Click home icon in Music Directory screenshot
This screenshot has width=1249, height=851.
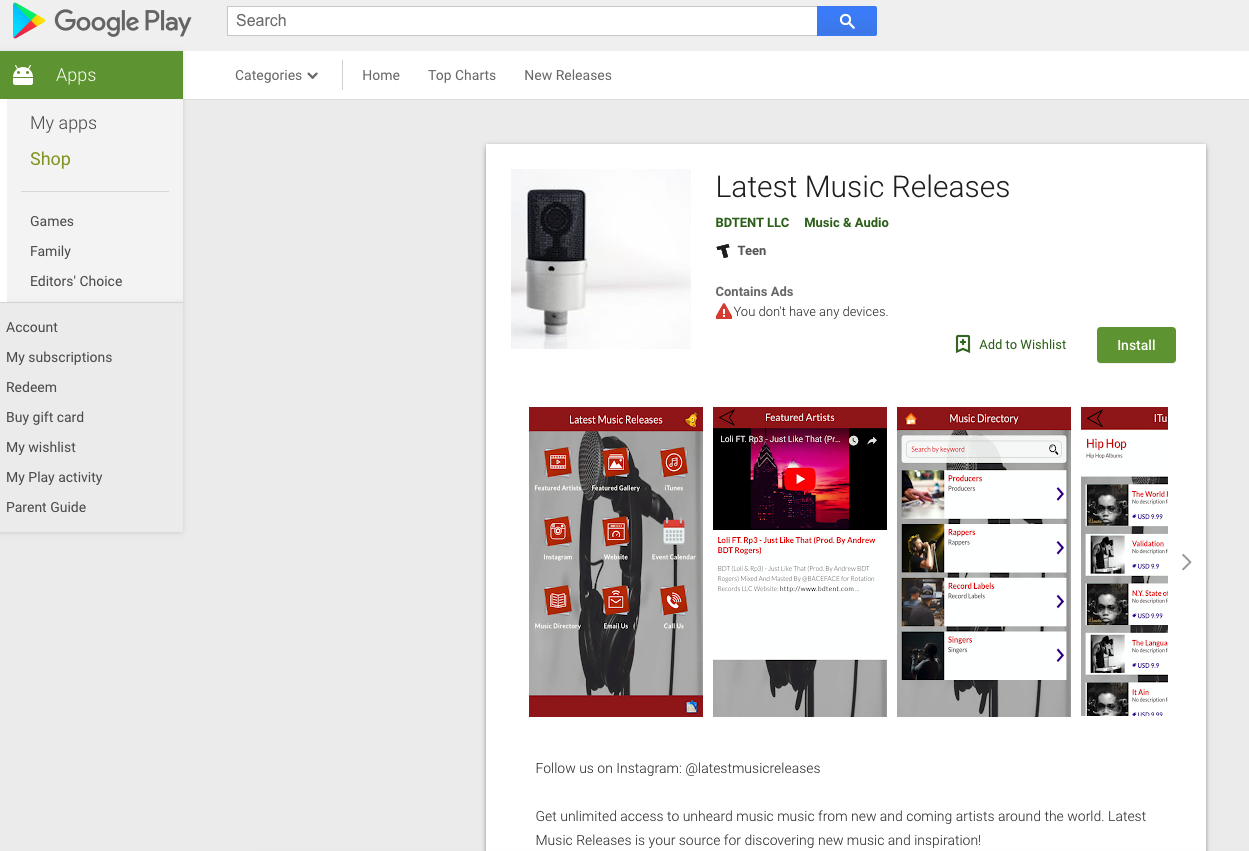click(911, 418)
